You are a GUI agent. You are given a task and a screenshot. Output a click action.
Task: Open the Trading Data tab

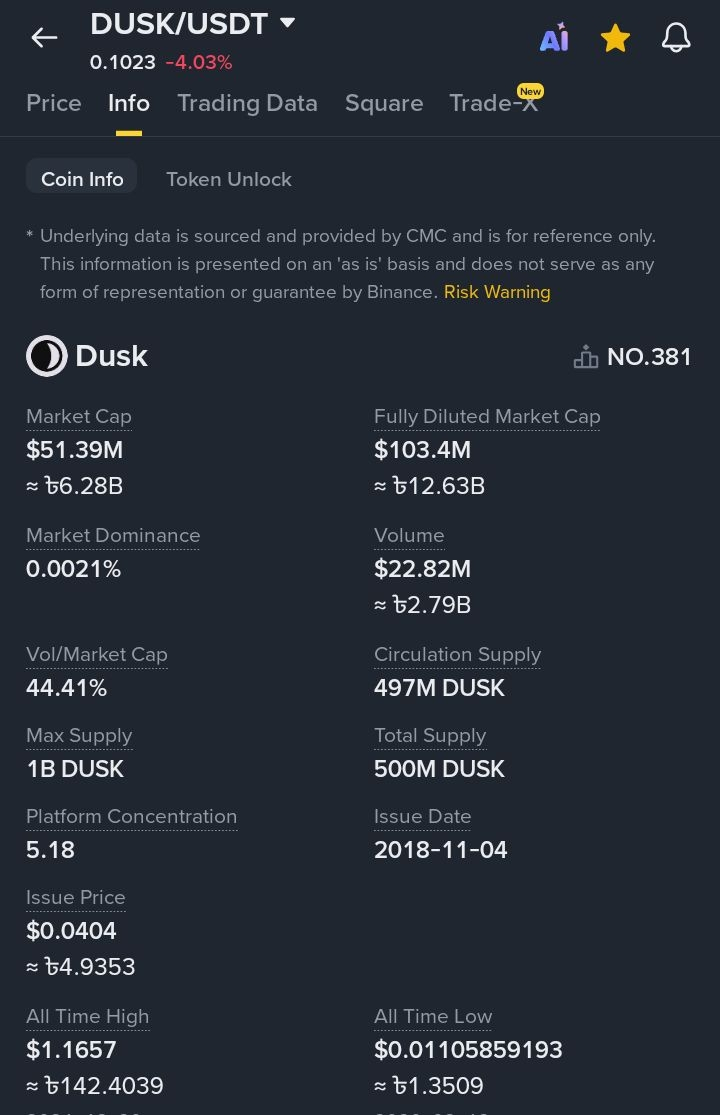click(x=247, y=103)
